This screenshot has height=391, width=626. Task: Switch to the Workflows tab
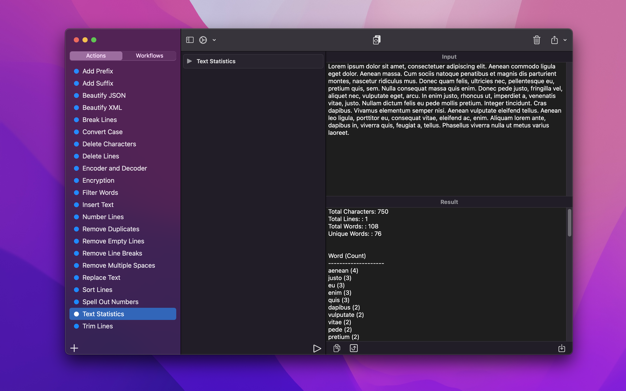(x=149, y=56)
